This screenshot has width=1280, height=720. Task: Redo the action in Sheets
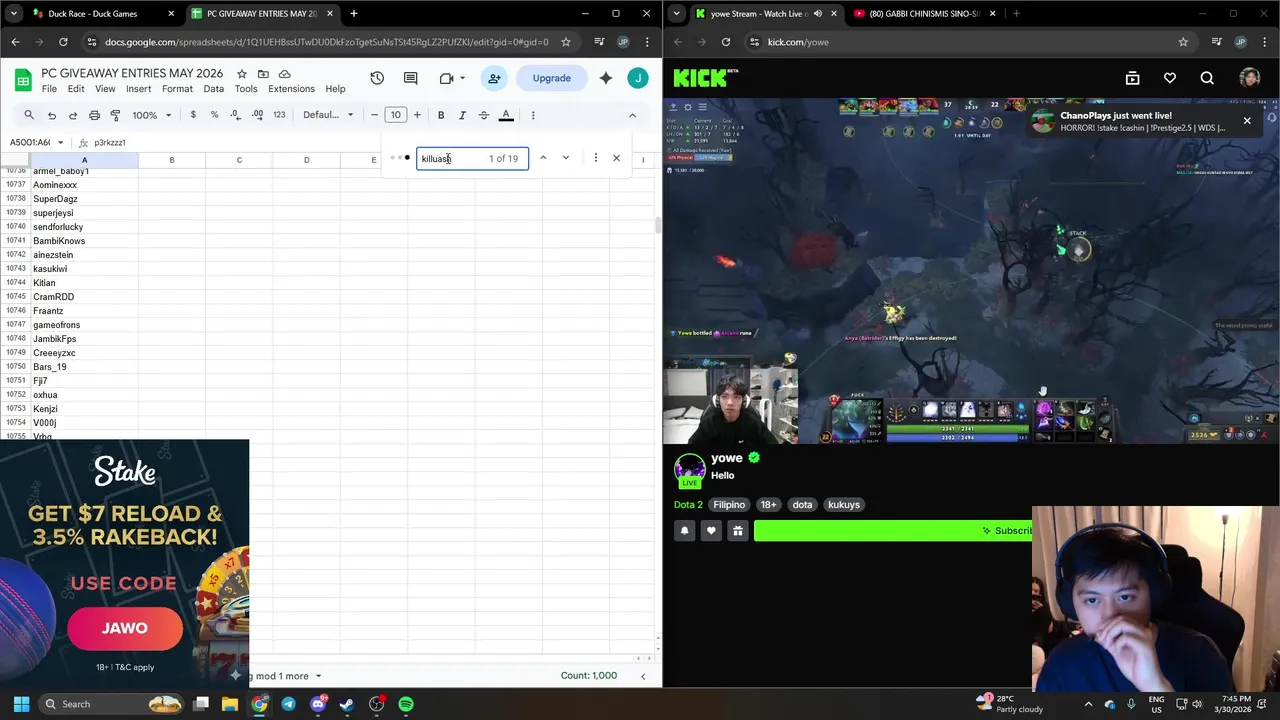73,115
